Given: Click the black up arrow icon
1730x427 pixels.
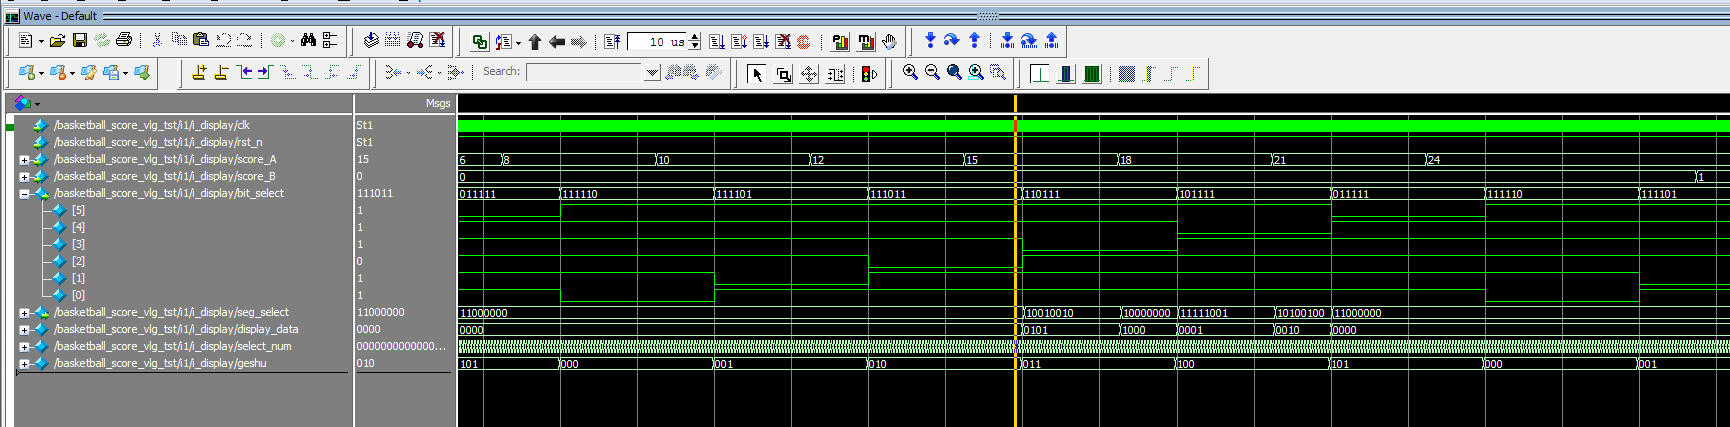Looking at the screenshot, I should coord(535,42).
